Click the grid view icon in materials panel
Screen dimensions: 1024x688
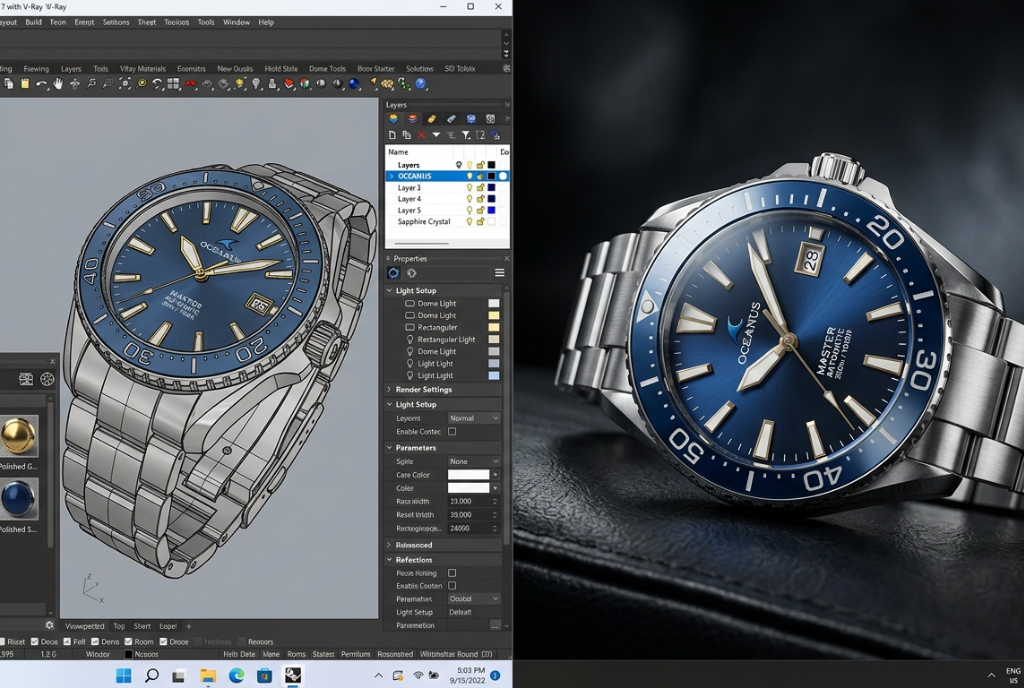coord(26,379)
